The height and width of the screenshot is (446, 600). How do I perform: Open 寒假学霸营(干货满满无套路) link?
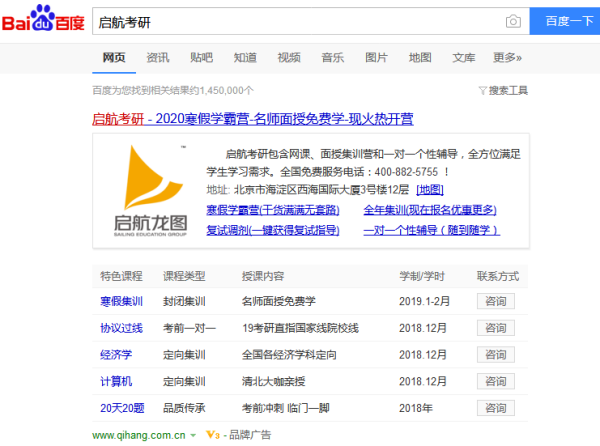pos(273,210)
